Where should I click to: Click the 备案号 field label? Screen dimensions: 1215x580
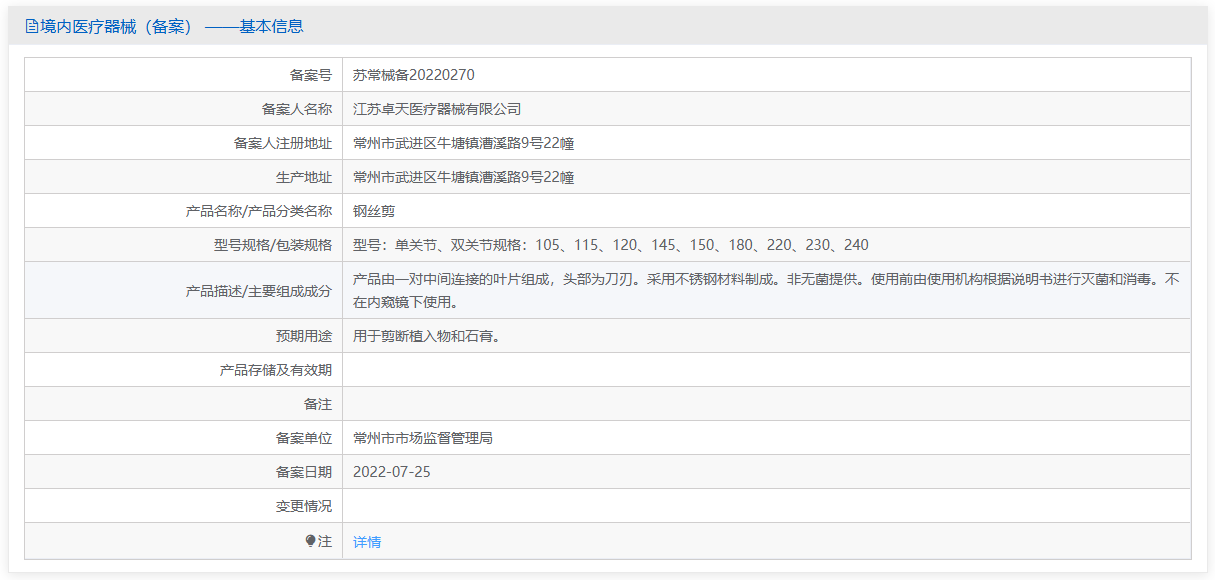pos(311,75)
